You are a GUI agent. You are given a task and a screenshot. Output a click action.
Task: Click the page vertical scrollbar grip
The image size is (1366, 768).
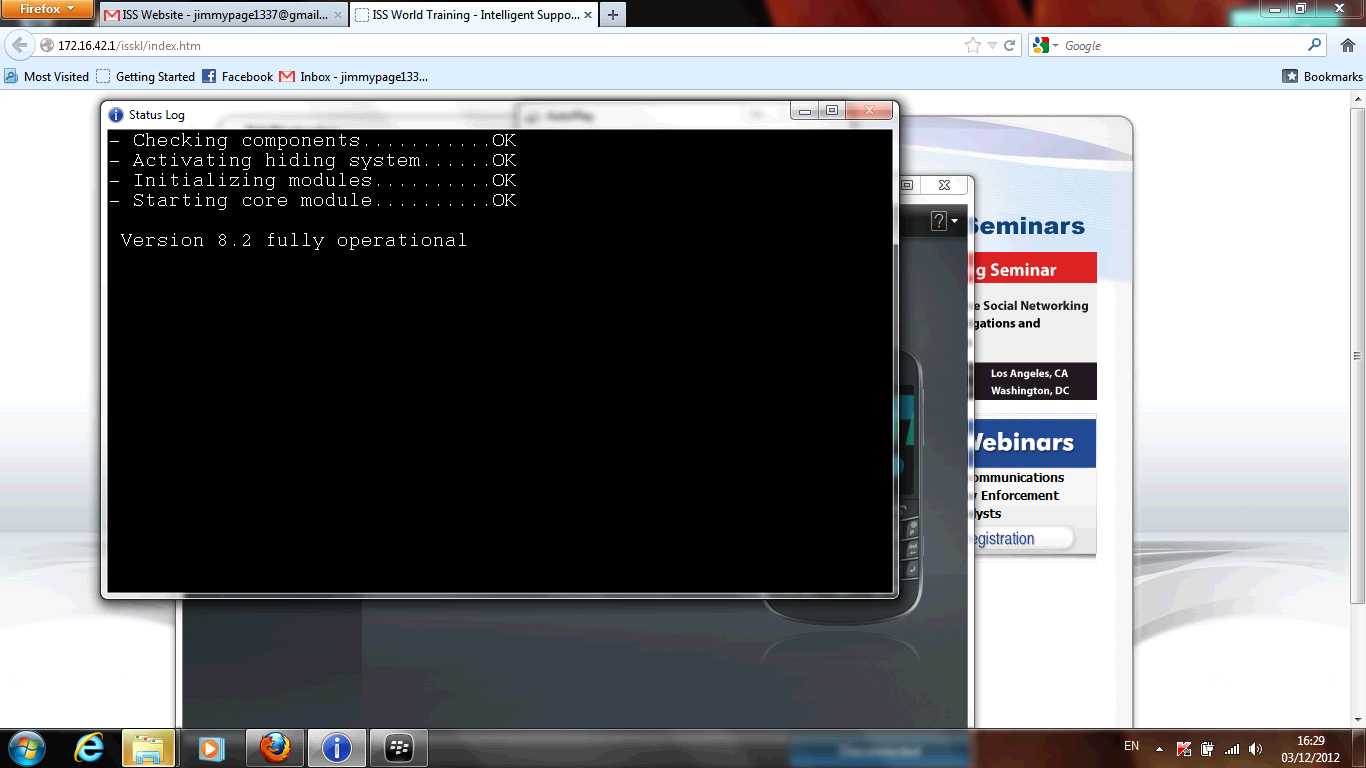coord(1357,356)
